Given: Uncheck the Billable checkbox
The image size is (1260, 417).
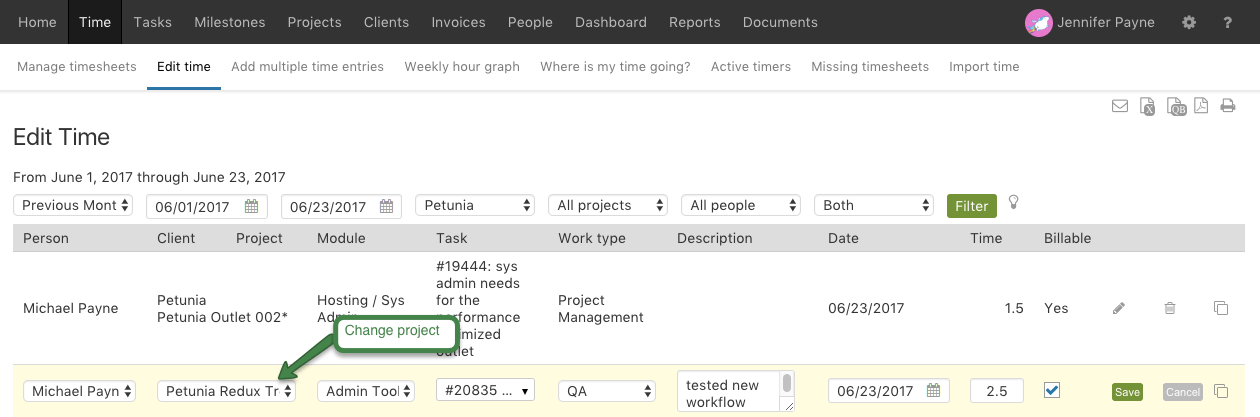Looking at the screenshot, I should tap(1051, 390).
